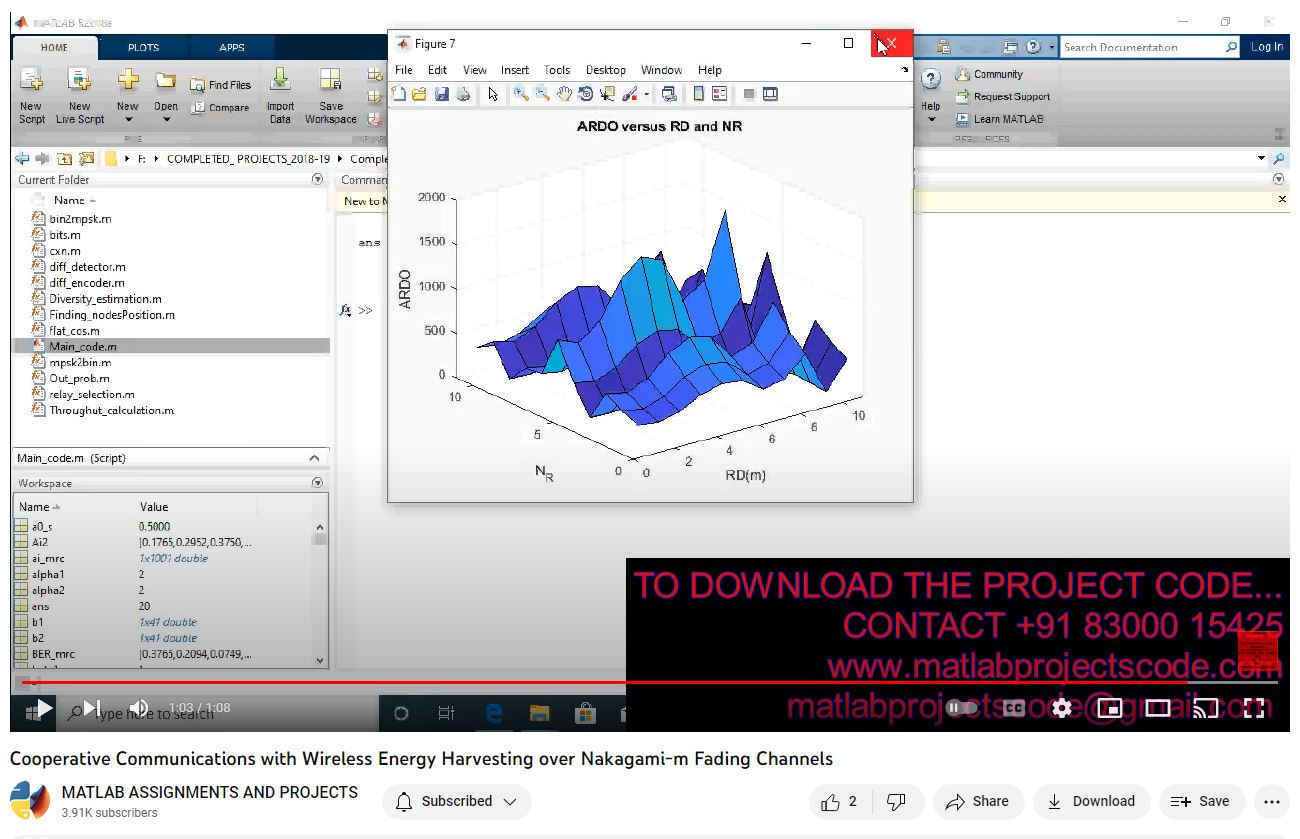Image resolution: width=1300 pixels, height=839 pixels.
Task: Click MATLAB Help question mark icon
Action: point(930,80)
